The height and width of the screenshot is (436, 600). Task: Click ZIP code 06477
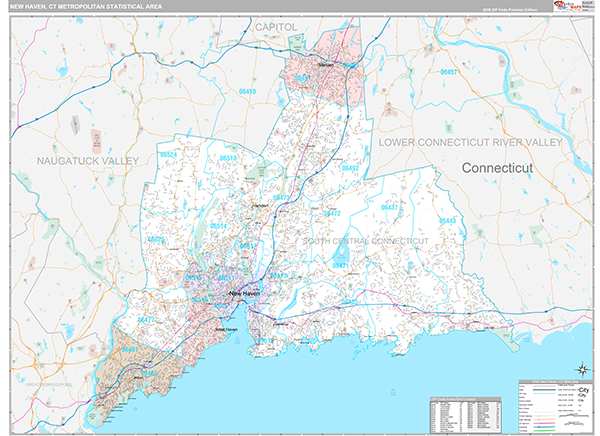tap(146, 319)
